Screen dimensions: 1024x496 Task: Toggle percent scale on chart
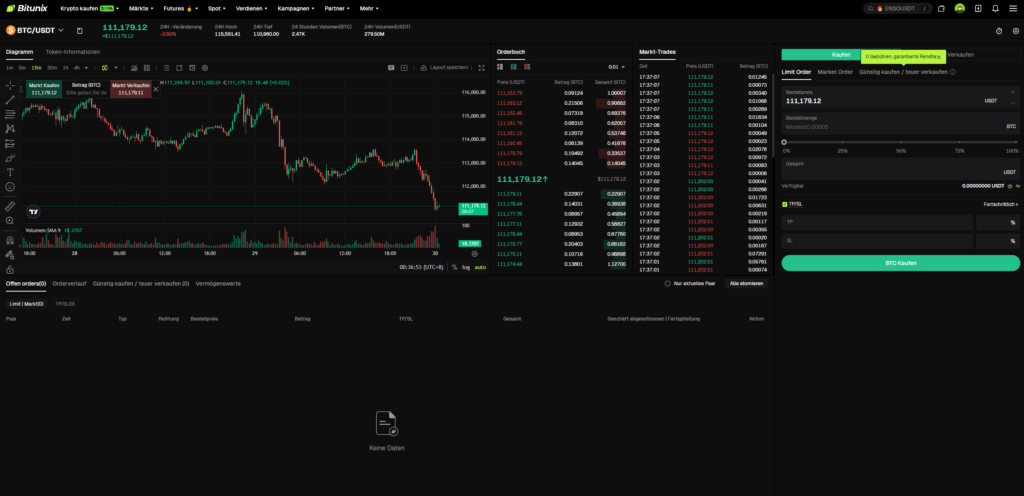455,267
